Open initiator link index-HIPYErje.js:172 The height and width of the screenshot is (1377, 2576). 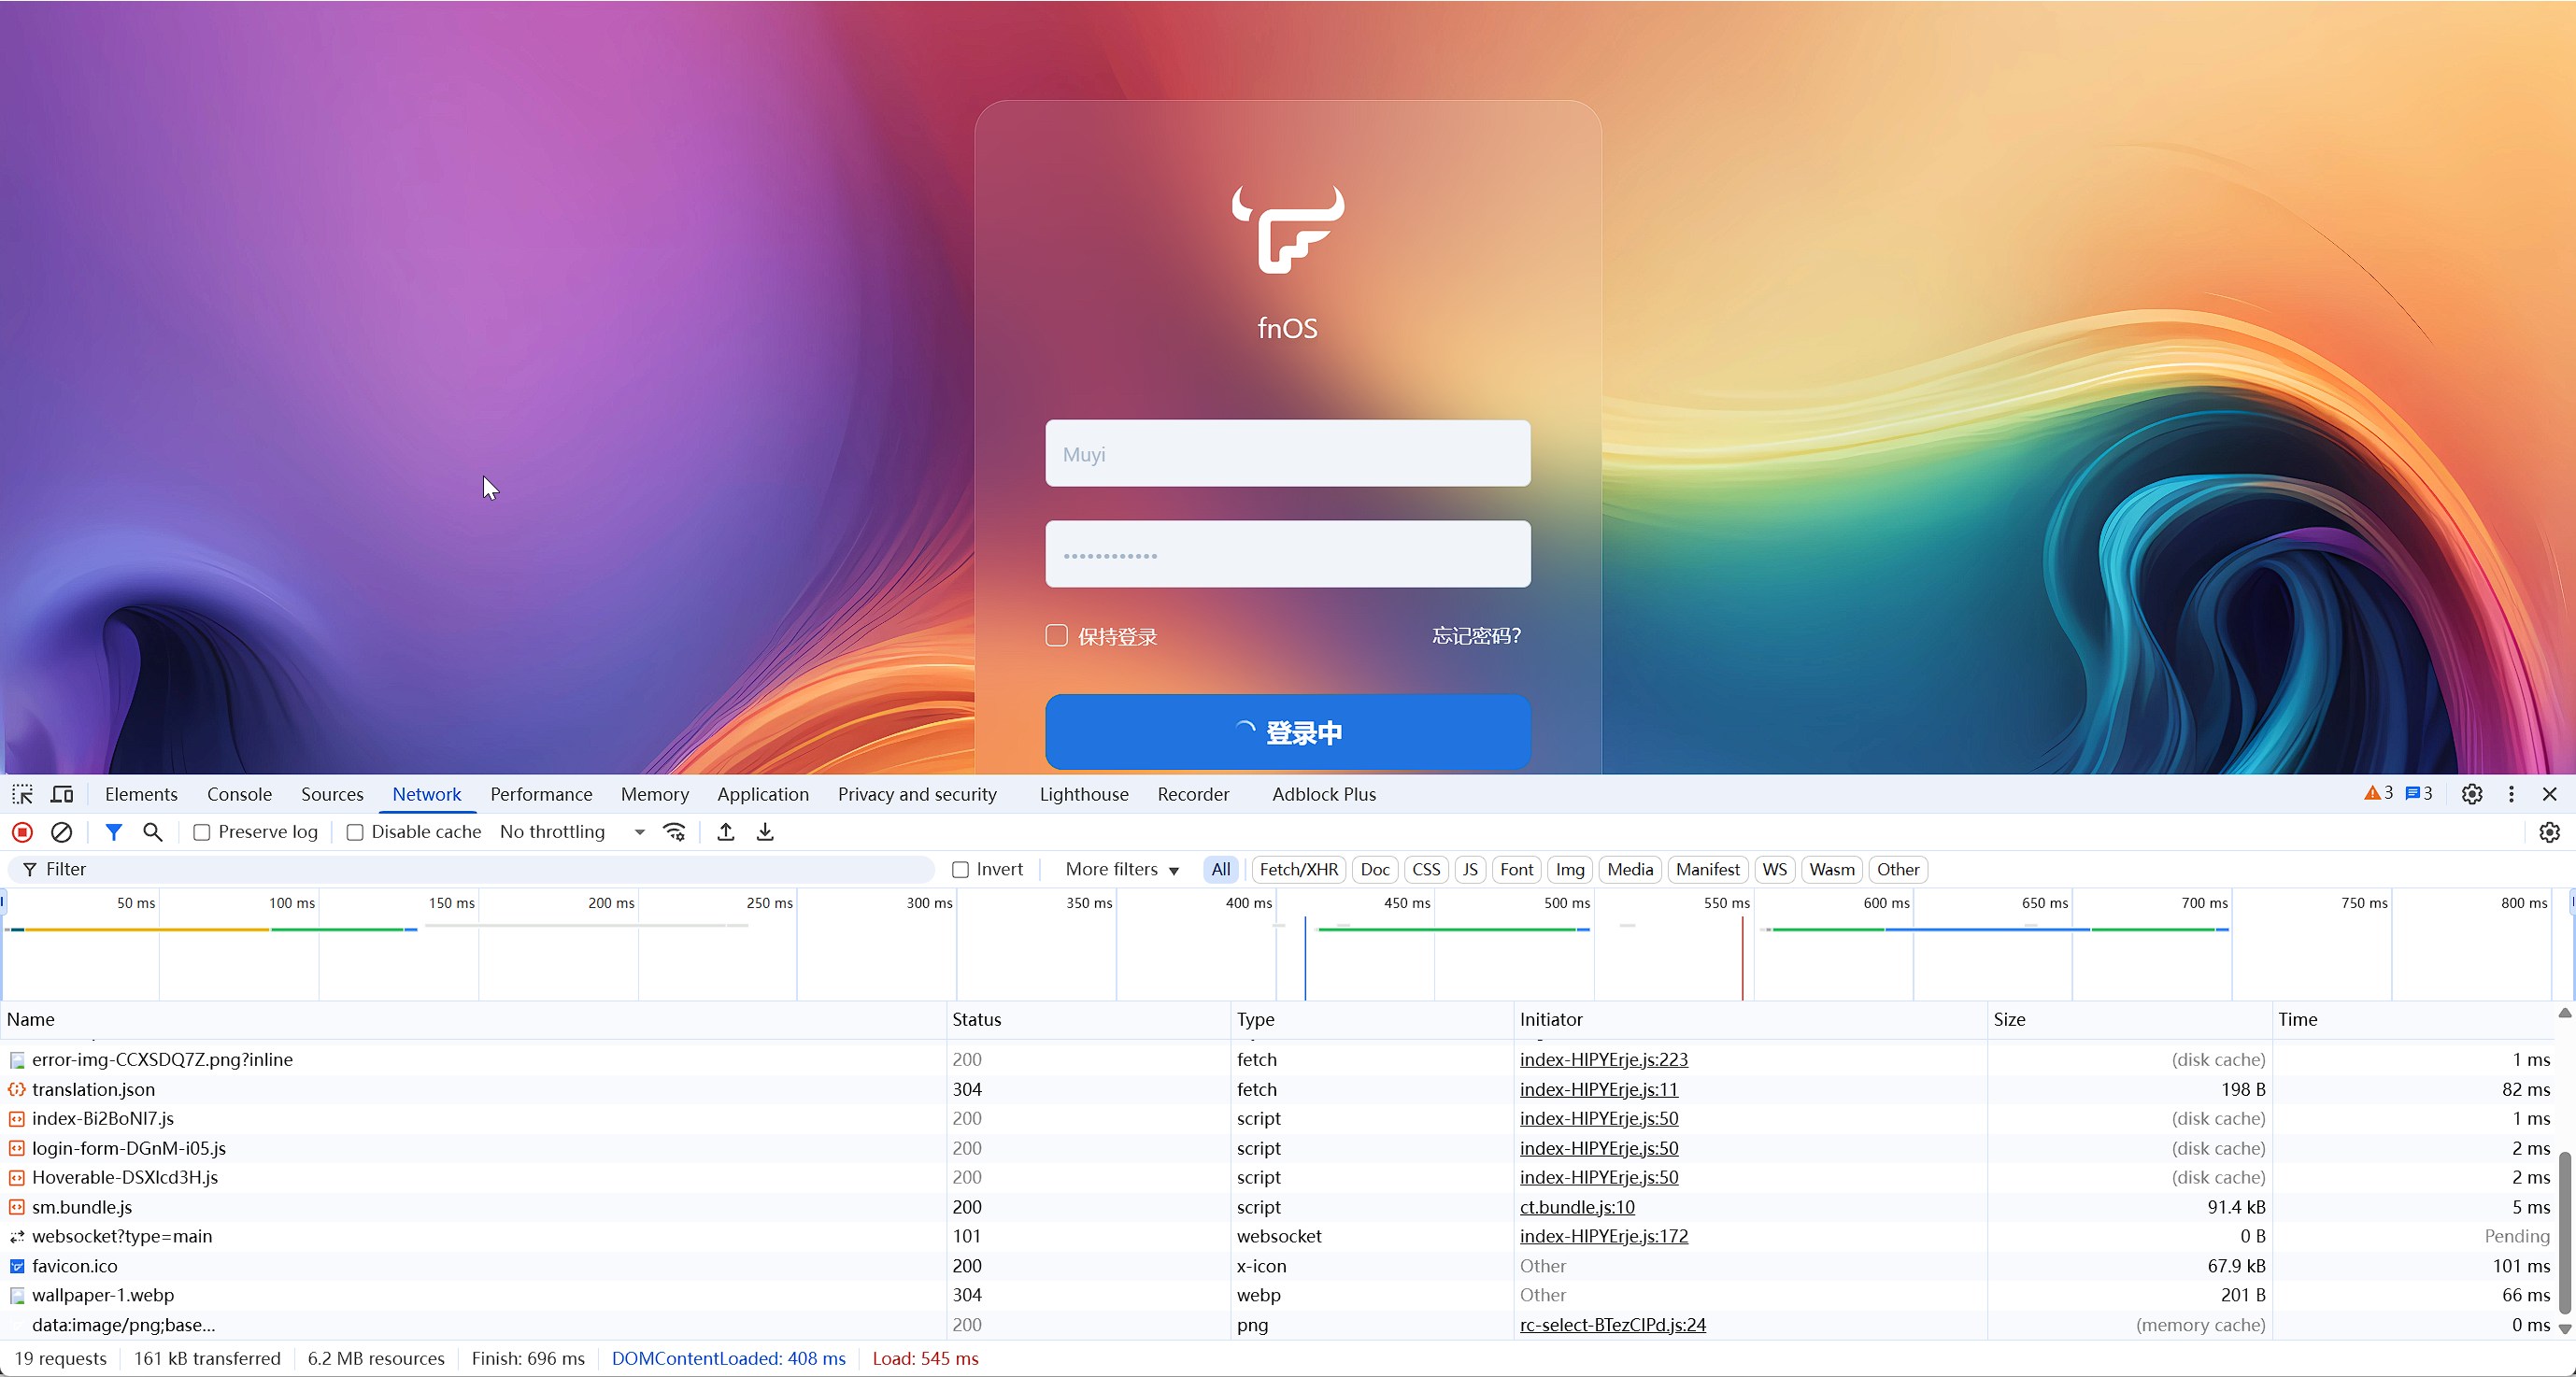pos(1604,1237)
